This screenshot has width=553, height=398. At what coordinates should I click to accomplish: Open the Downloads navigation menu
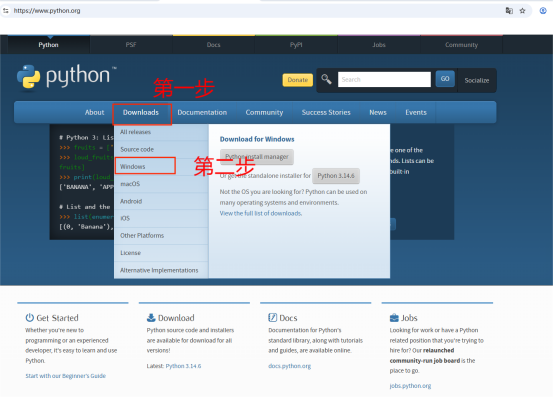coord(141,112)
